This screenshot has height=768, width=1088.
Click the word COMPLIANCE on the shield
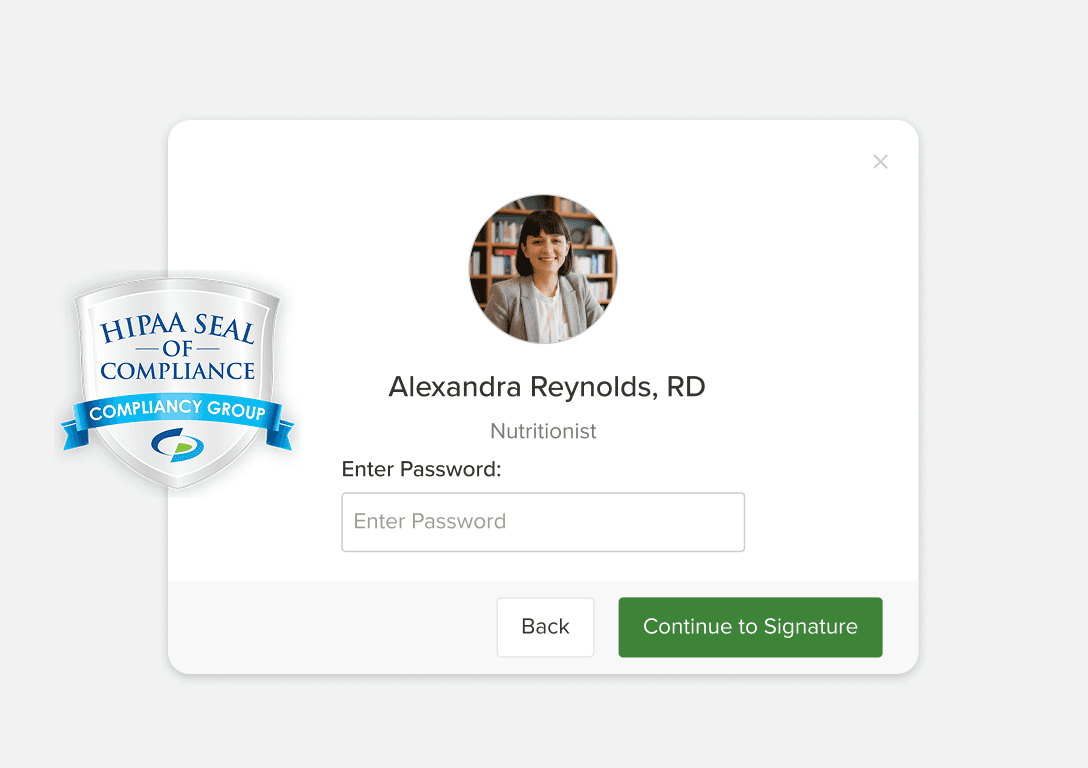178,371
